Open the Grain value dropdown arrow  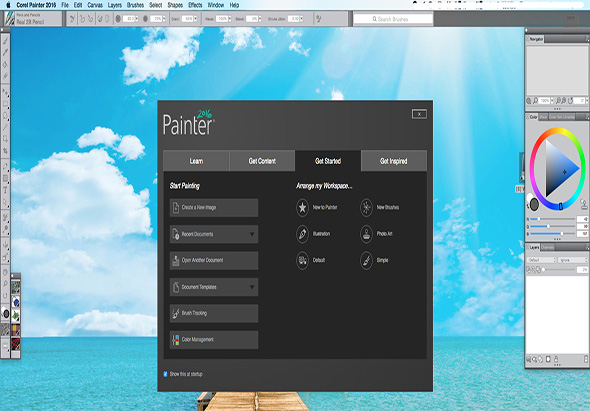[195, 18]
